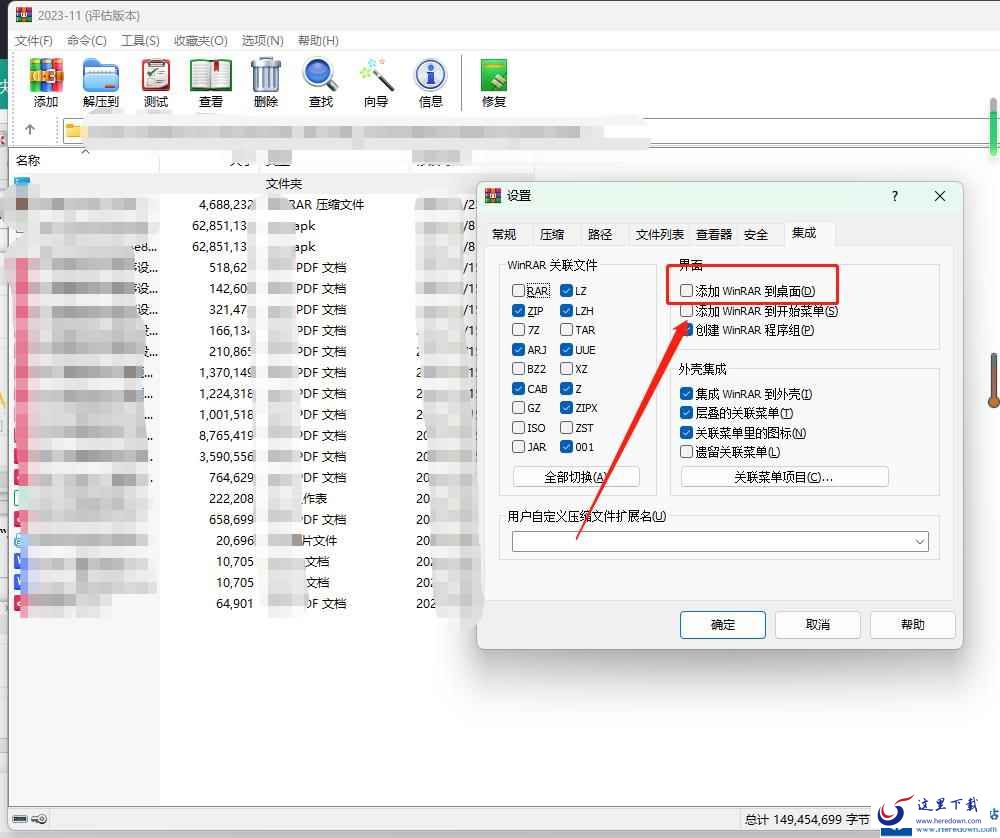Open the 文件(F) menu
Screen dimensions: 1000x838
[x=34, y=41]
